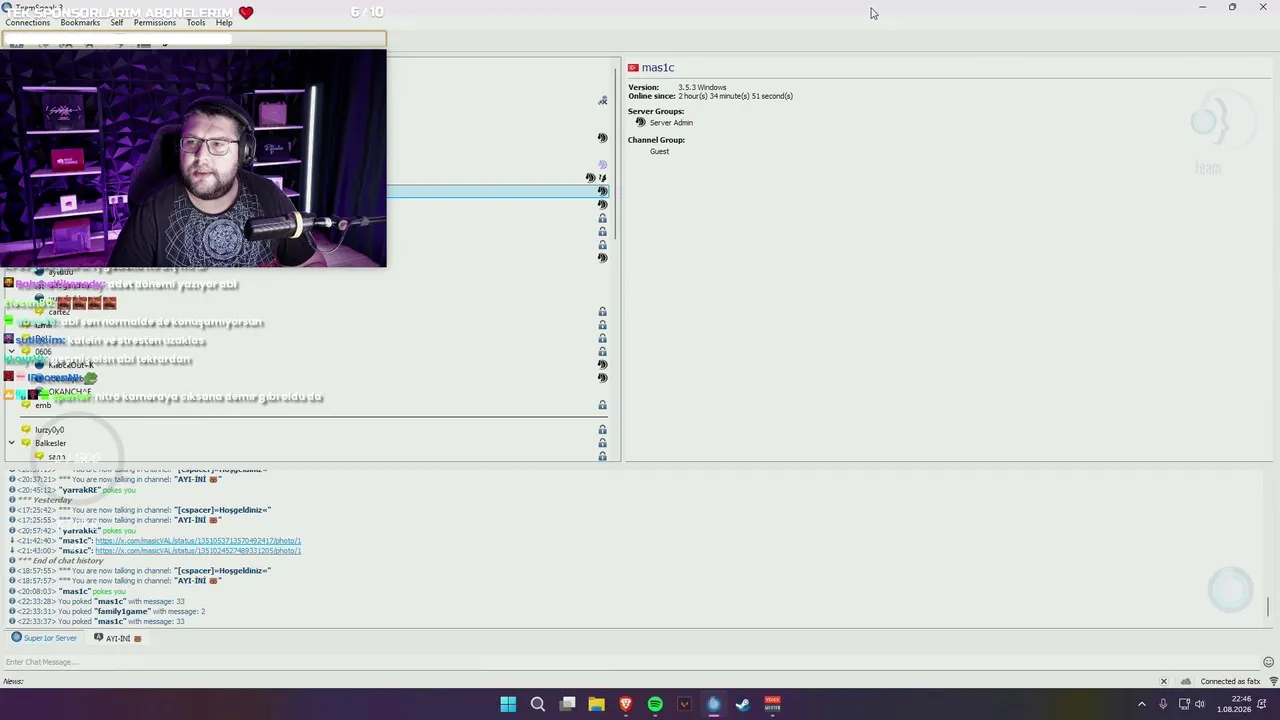The image size is (1280, 720).
Task: Click the cloud sync status icon
Action: point(1186,681)
